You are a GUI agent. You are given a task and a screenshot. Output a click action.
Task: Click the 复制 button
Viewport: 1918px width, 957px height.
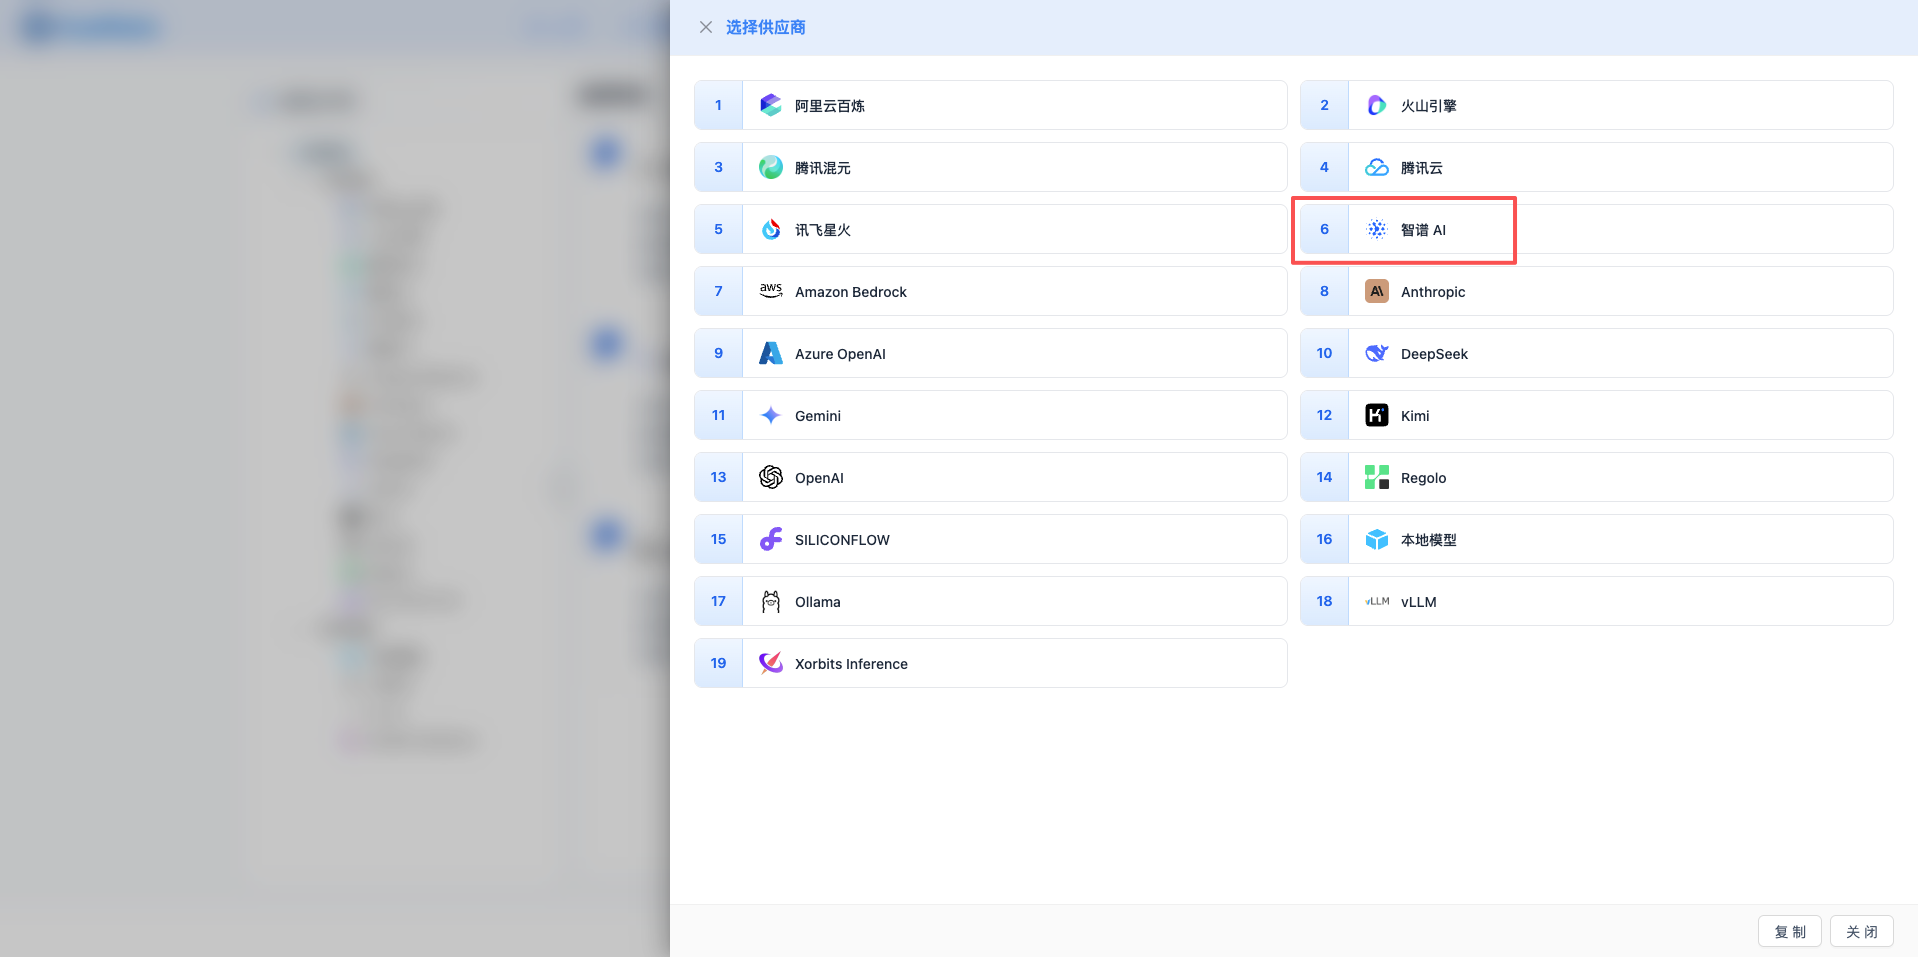pos(1789,931)
